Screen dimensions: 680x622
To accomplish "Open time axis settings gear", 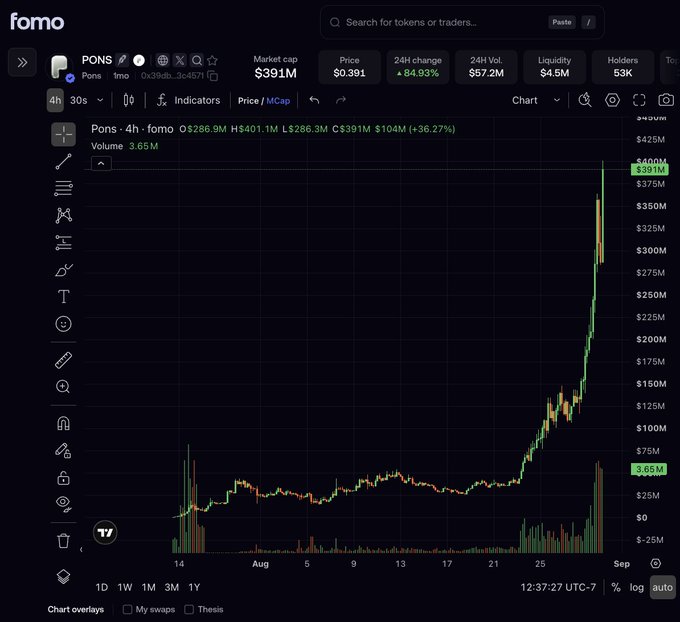I will 656,563.
